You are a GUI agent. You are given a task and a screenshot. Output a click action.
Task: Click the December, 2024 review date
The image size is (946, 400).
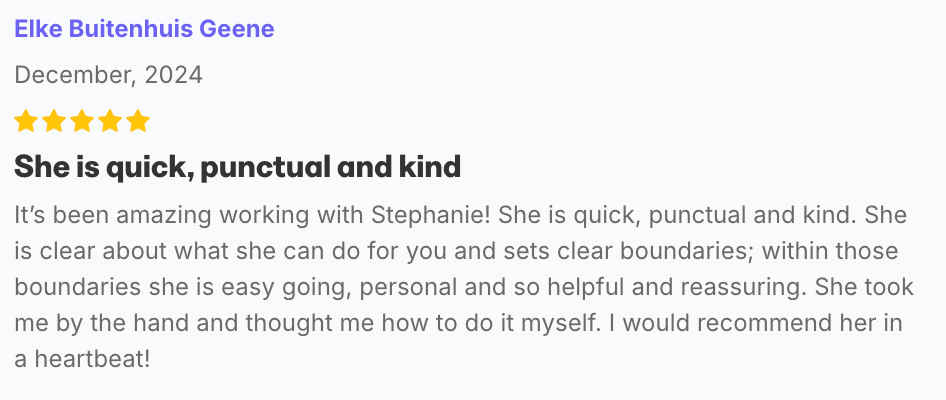[x=108, y=75]
